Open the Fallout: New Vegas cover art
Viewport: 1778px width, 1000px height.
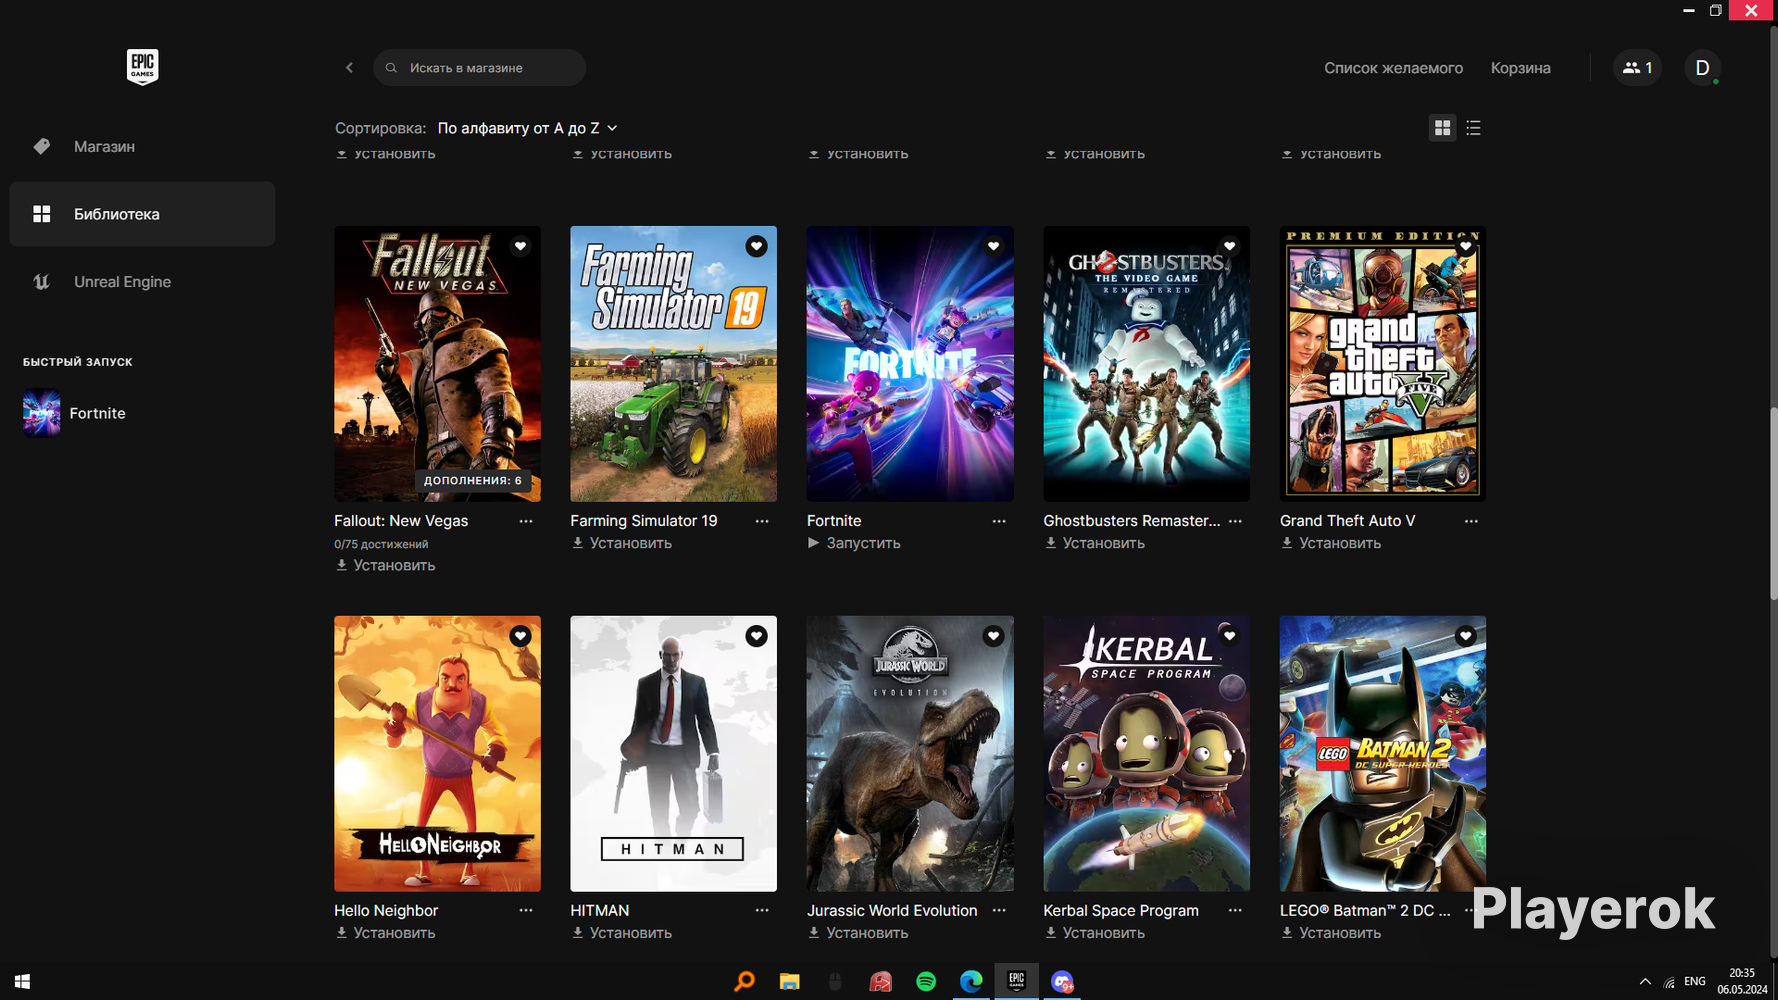(437, 364)
